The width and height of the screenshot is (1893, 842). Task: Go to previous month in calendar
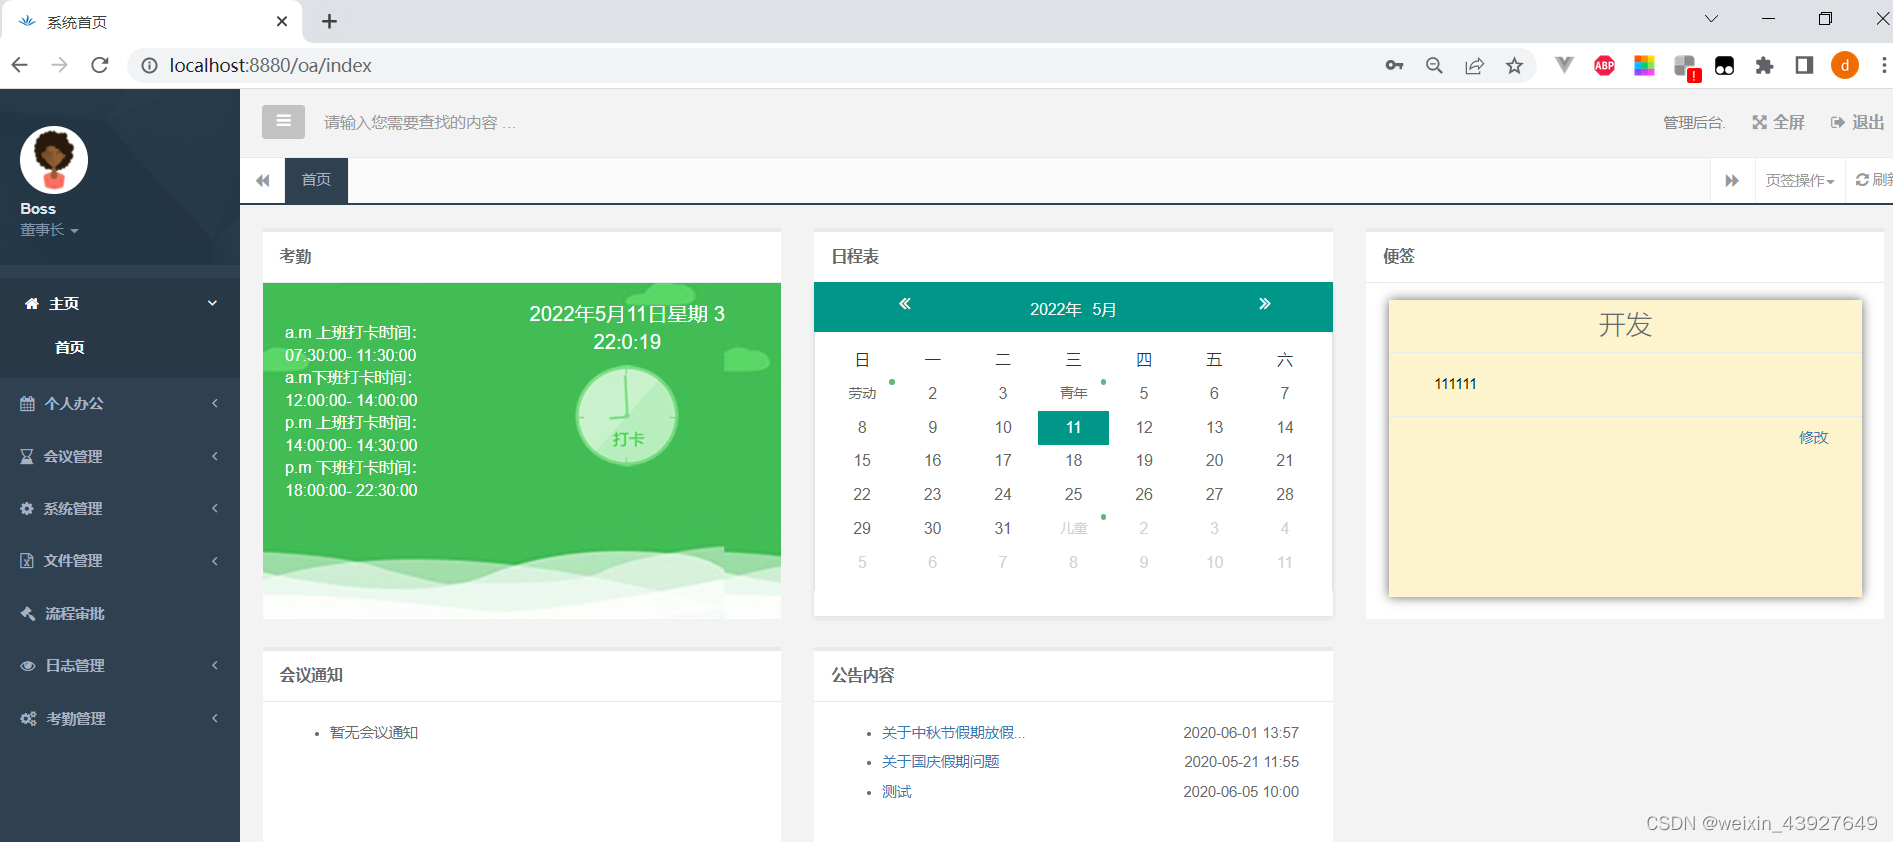[x=905, y=304]
